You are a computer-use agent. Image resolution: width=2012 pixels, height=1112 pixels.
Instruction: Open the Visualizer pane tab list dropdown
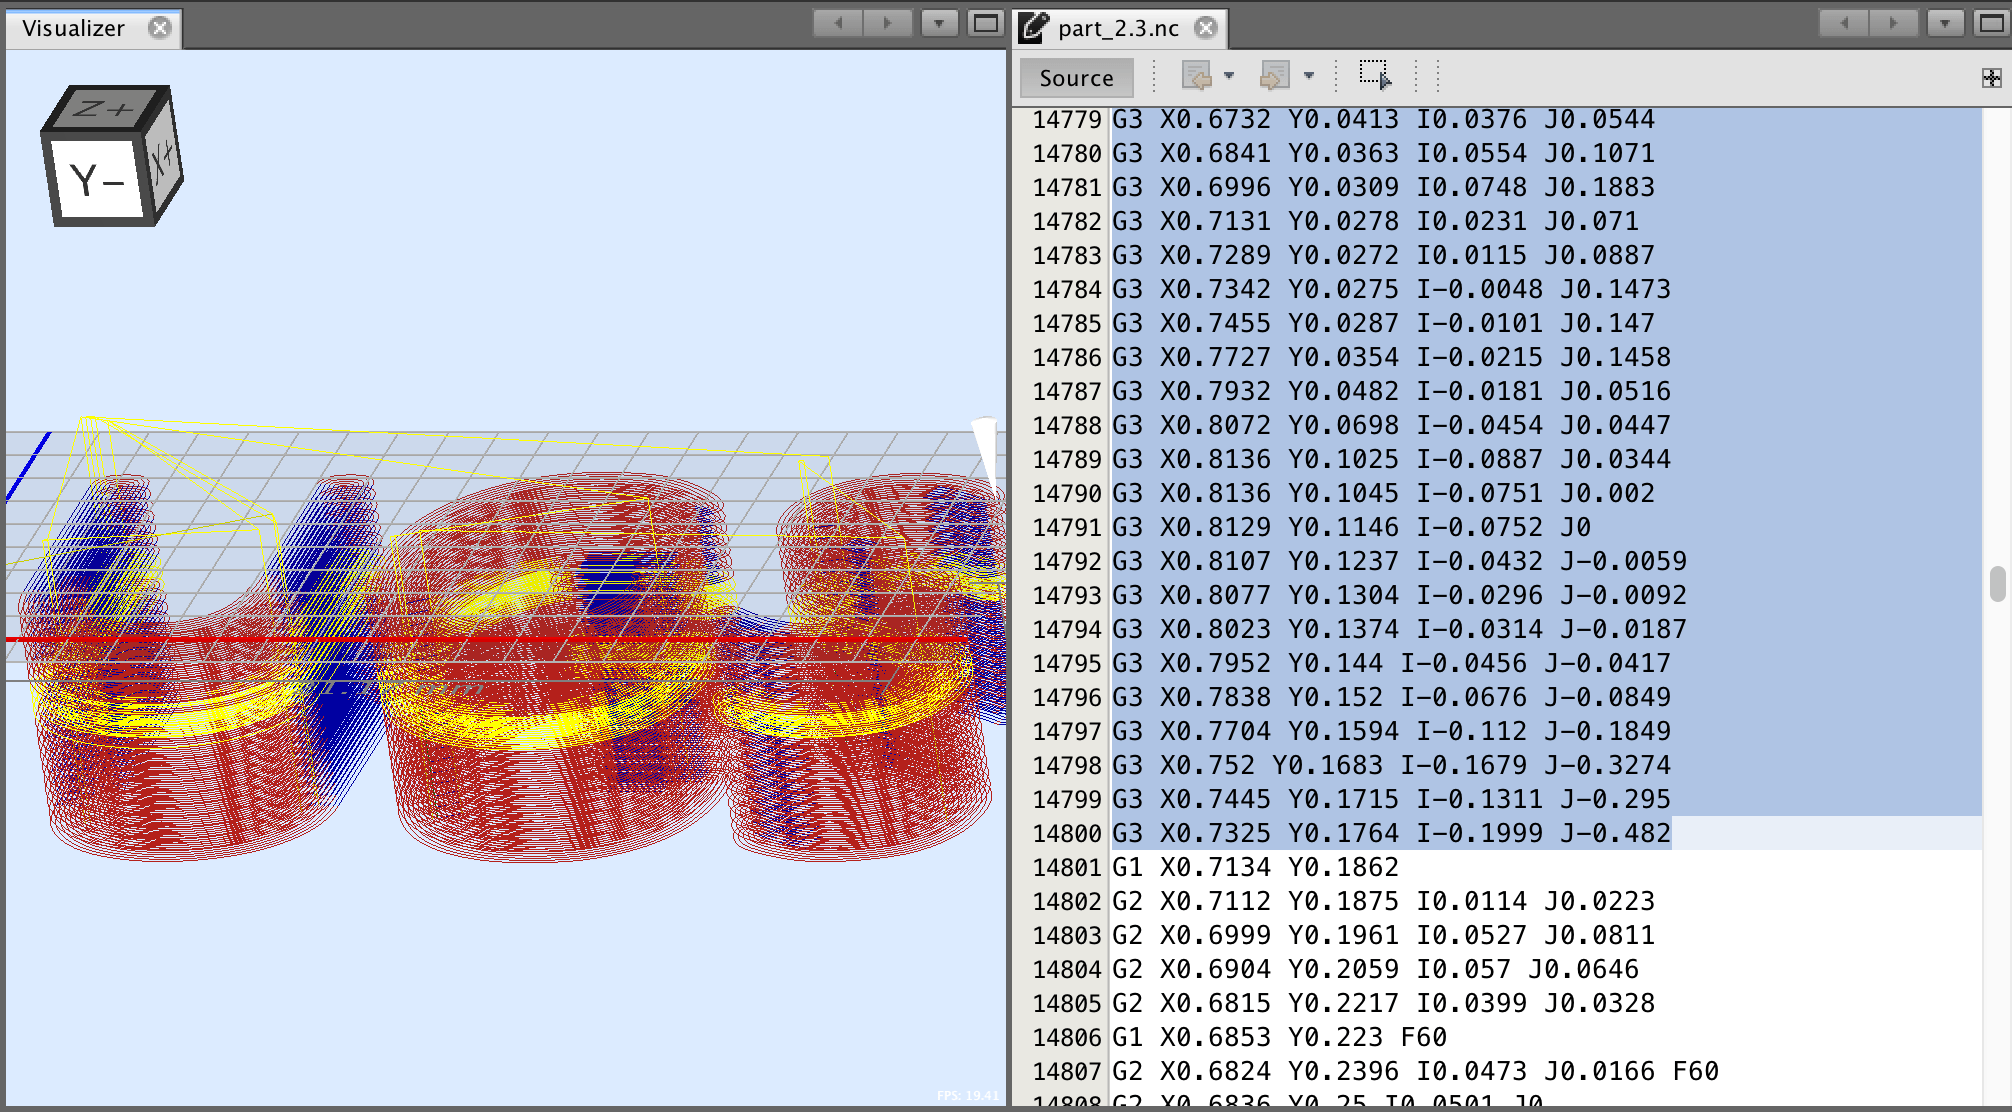click(939, 22)
